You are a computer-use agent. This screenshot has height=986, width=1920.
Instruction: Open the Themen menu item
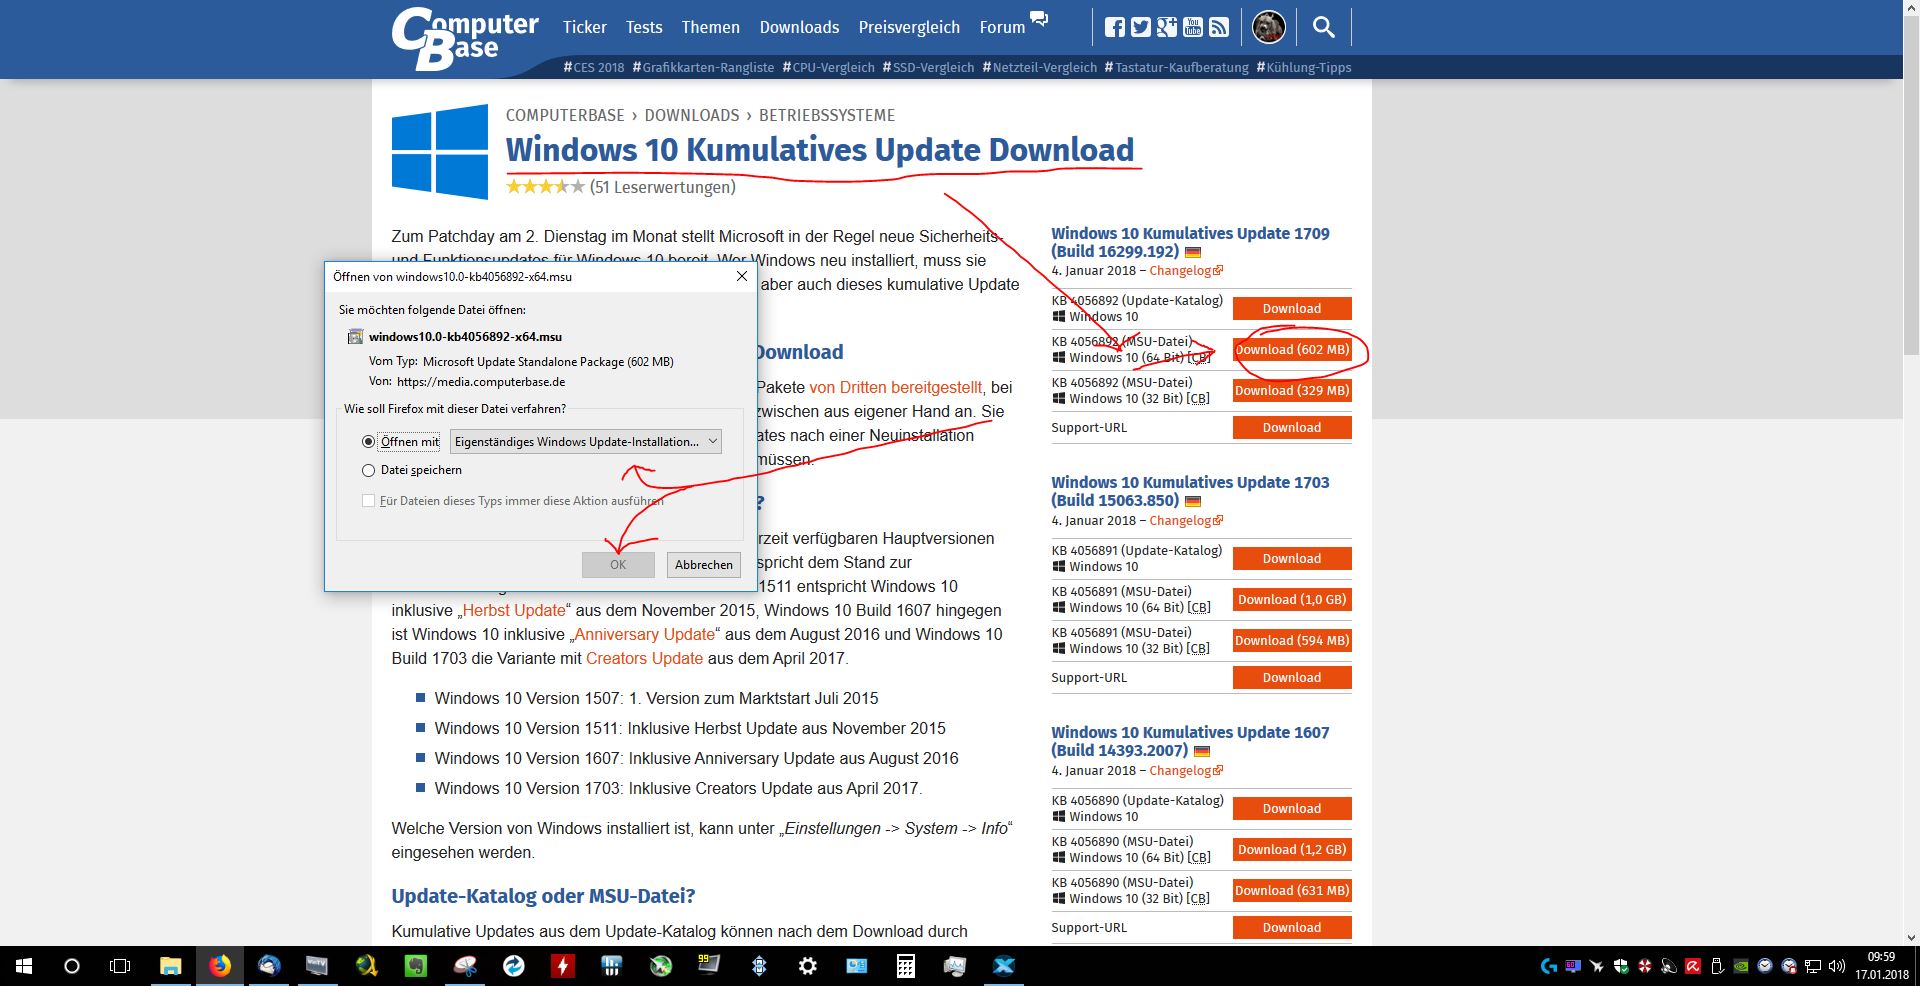click(711, 27)
